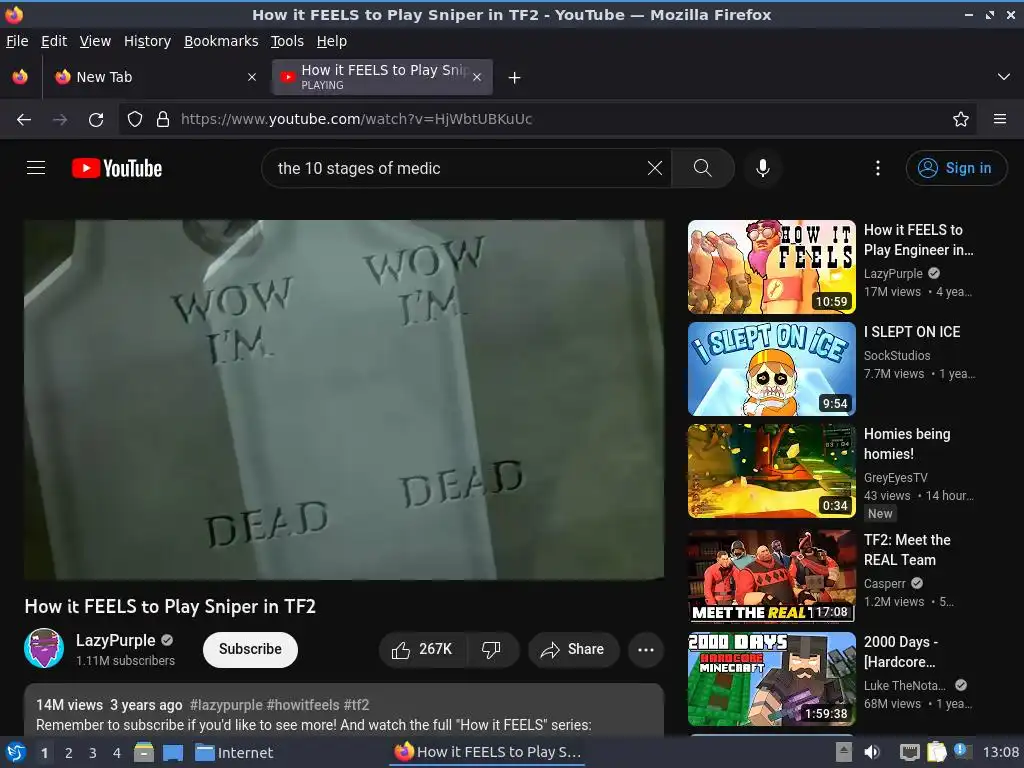1024x768 pixels.
Task: Reload the current page
Action: click(x=96, y=120)
